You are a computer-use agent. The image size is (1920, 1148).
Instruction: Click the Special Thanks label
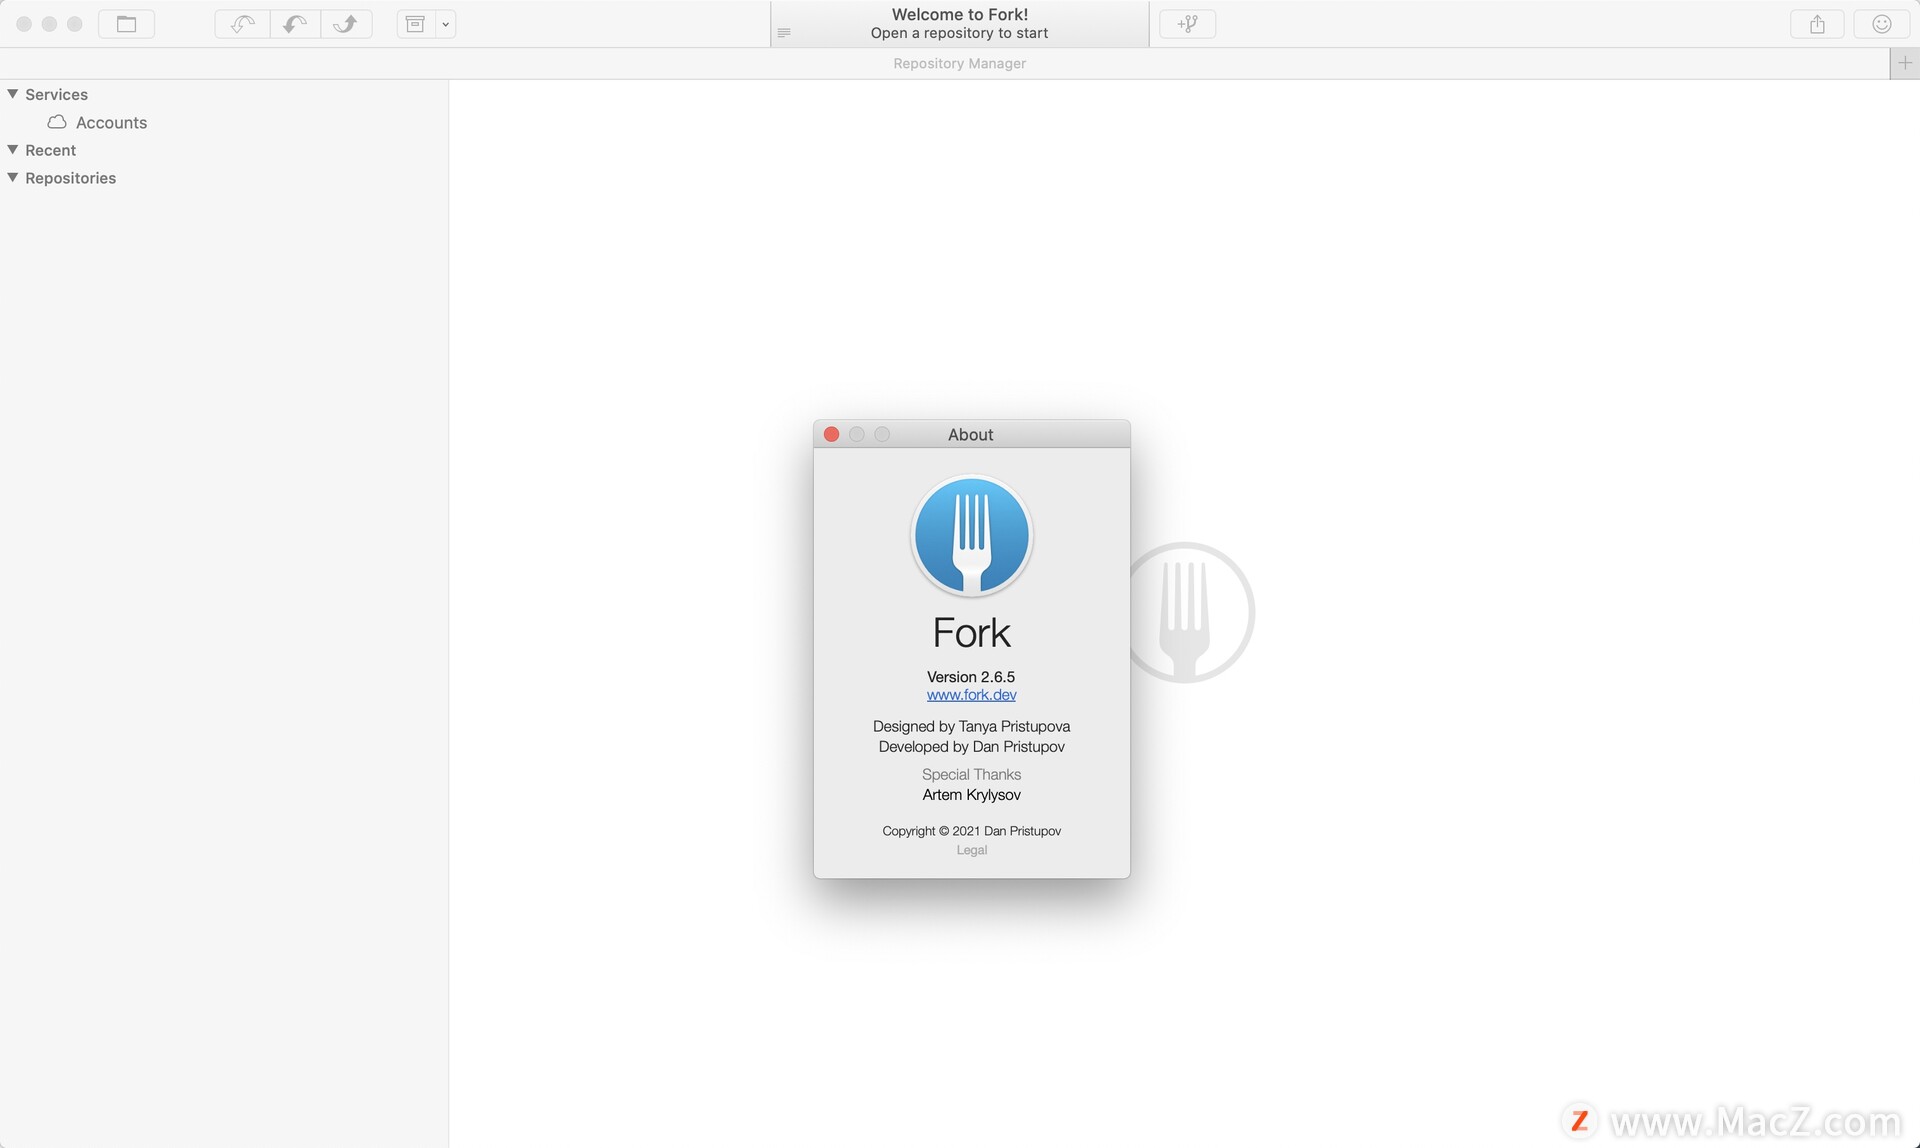pos(971,775)
